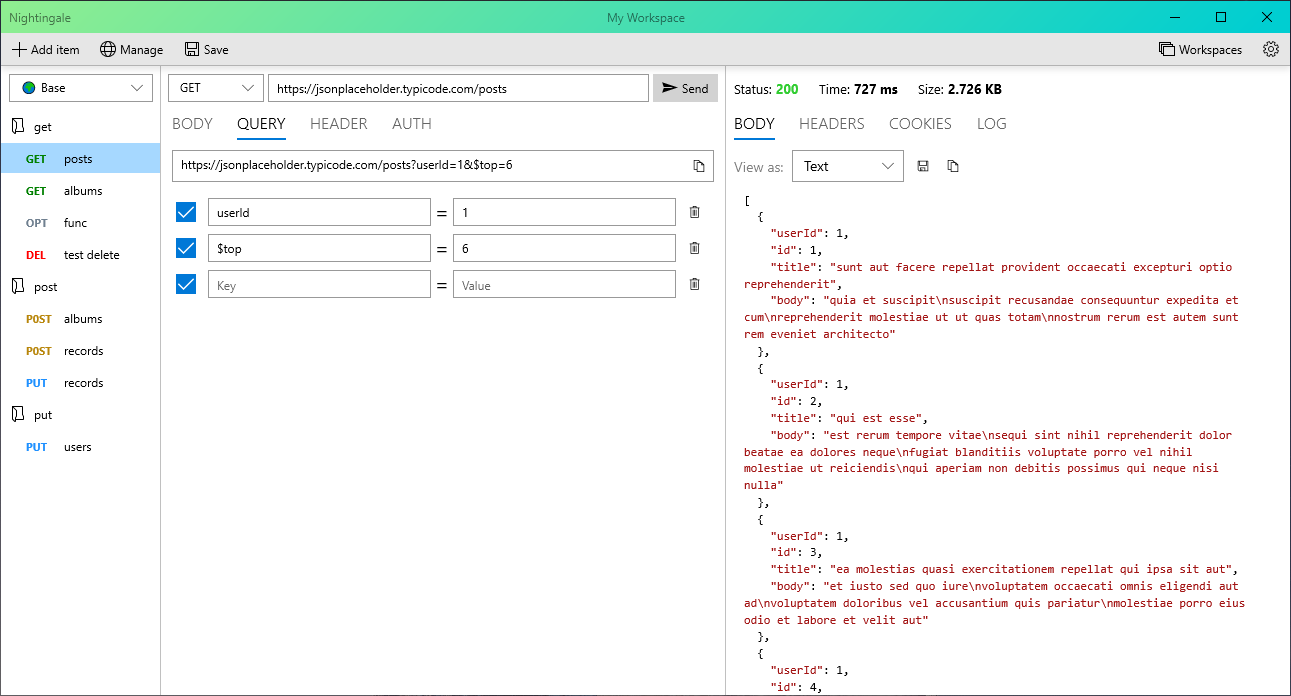The height and width of the screenshot is (696, 1291).
Task: Click the Add item button label
Action: 55,50
